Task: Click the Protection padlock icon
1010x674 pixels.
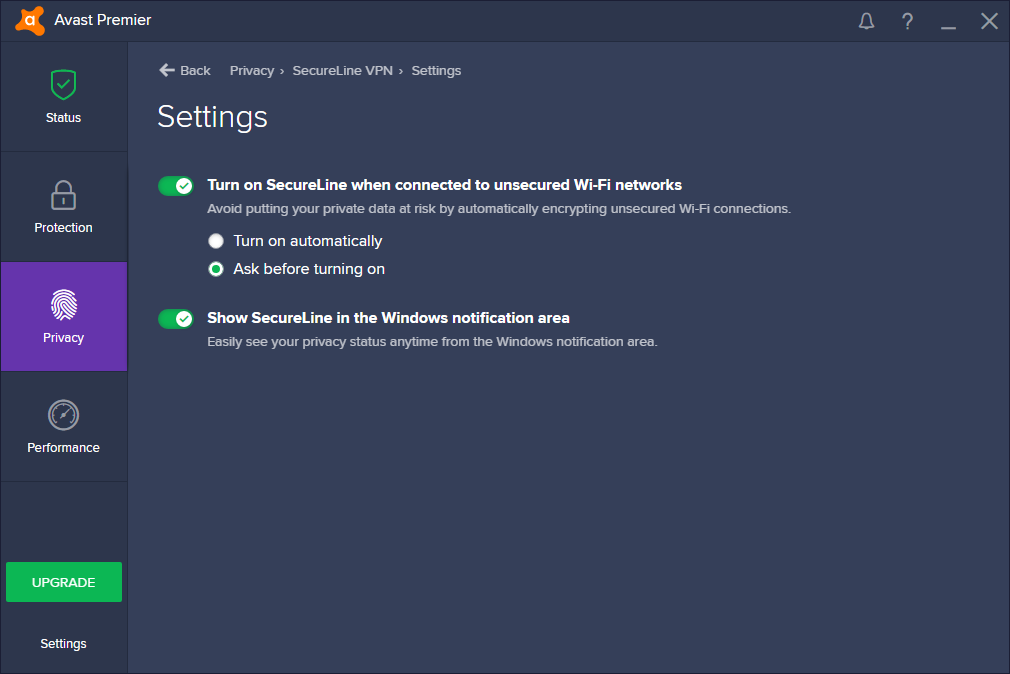Action: coord(63,195)
